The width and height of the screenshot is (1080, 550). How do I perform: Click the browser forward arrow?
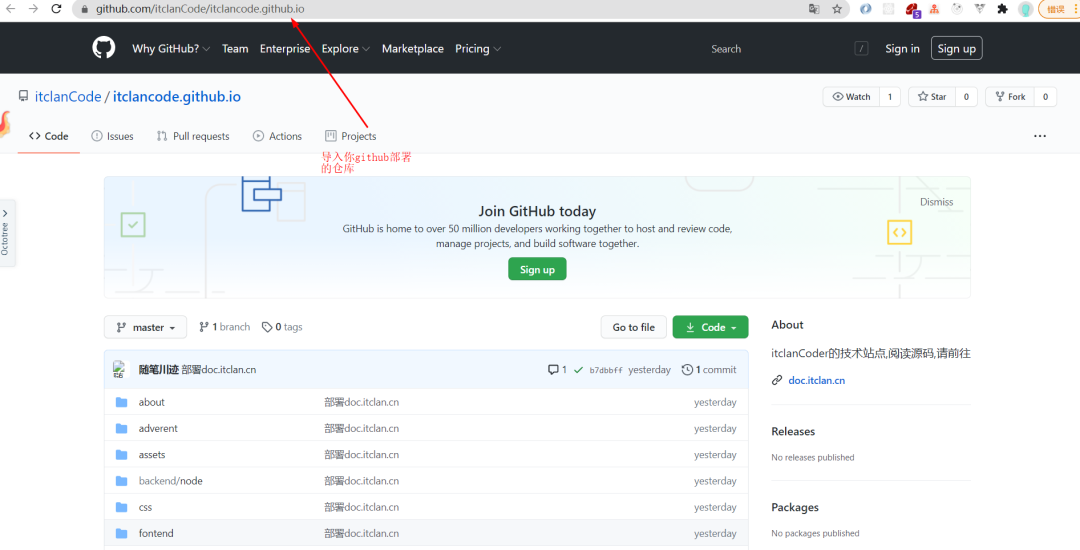pyautogui.click(x=33, y=9)
